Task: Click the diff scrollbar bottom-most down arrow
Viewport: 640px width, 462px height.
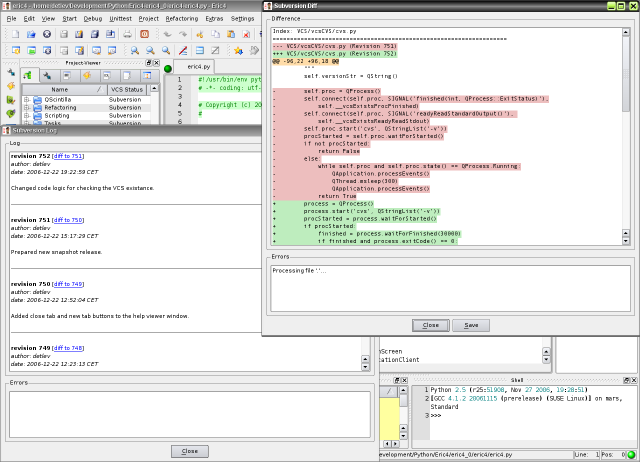Action: pyautogui.click(x=626, y=241)
